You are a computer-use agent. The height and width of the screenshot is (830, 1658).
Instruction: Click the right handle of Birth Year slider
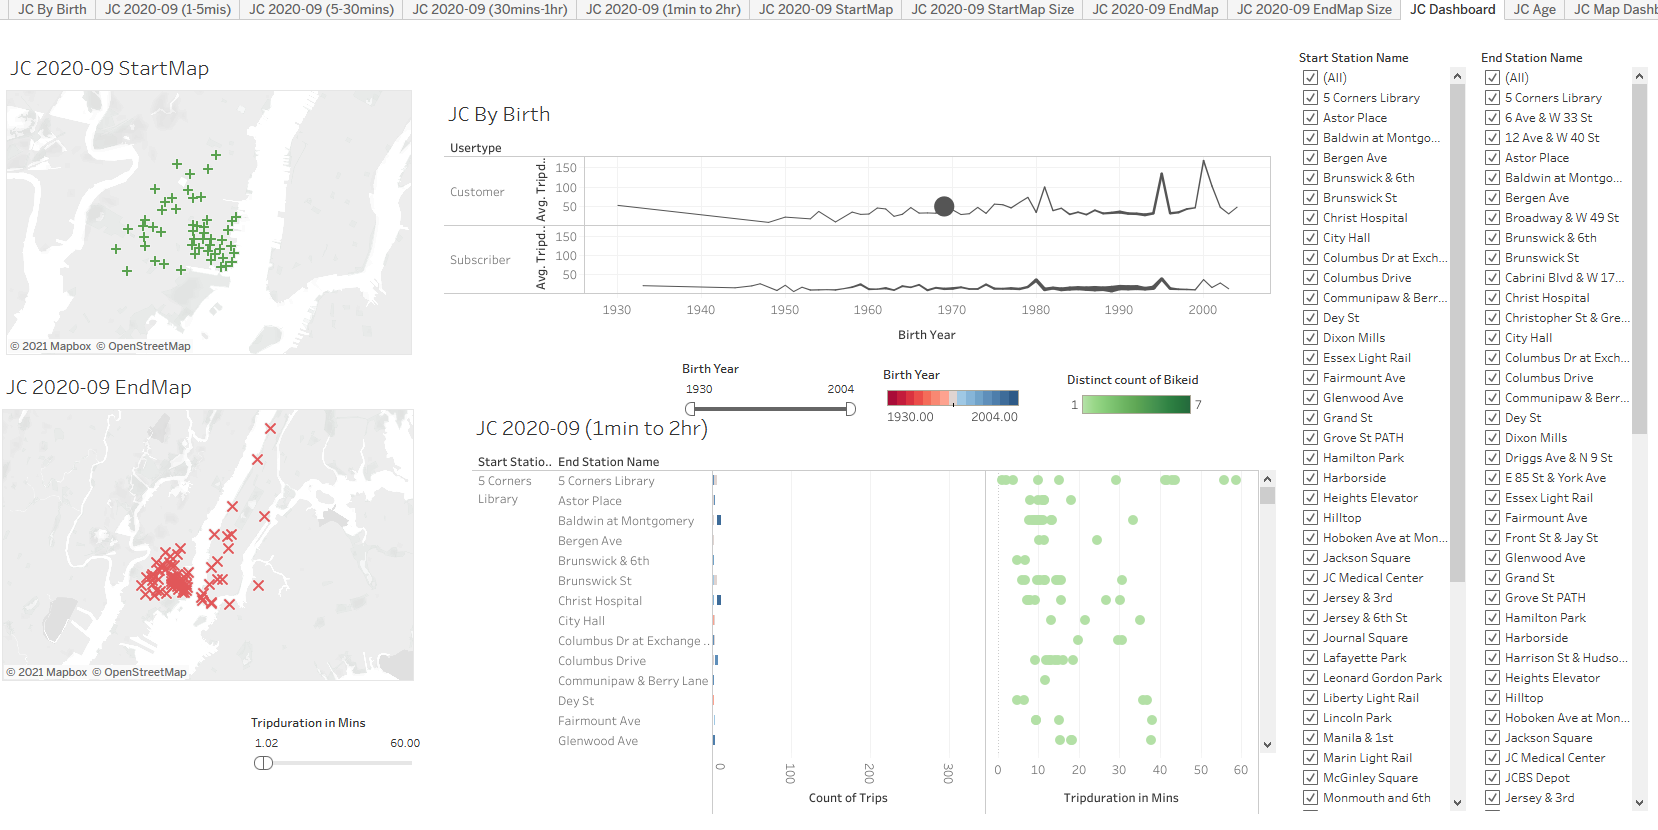850,409
